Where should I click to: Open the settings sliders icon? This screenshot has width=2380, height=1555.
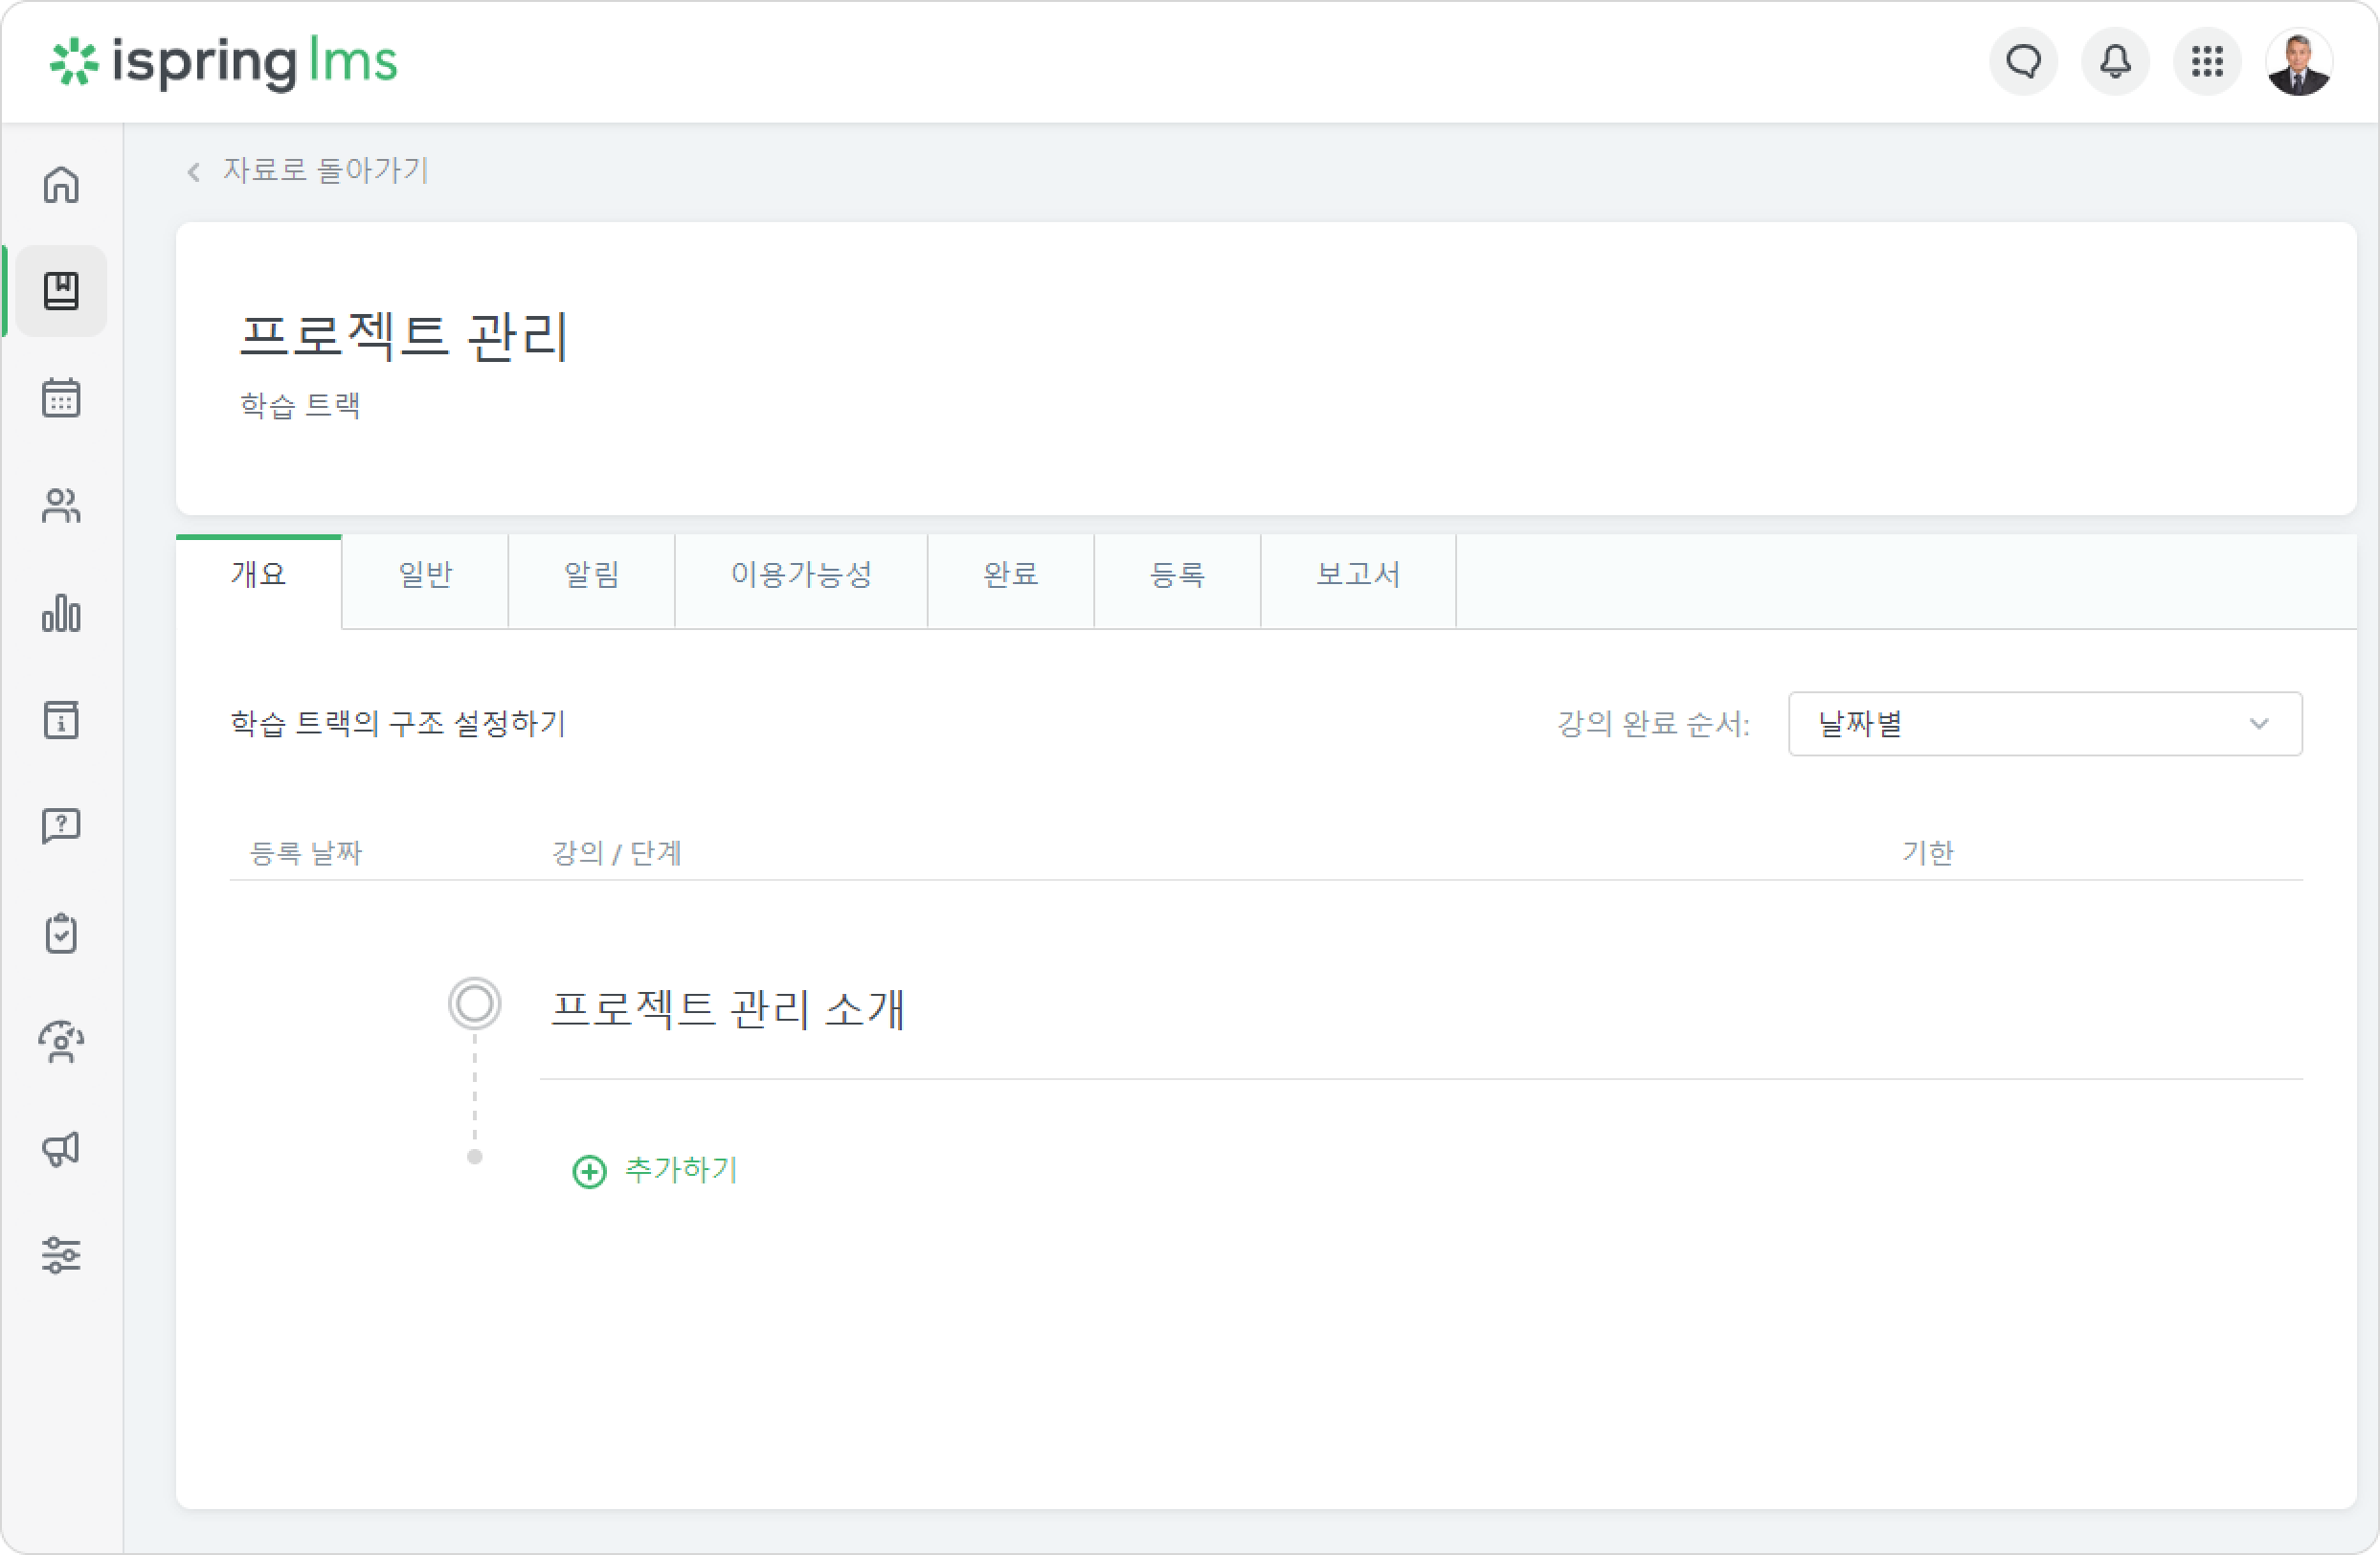tap(61, 1255)
